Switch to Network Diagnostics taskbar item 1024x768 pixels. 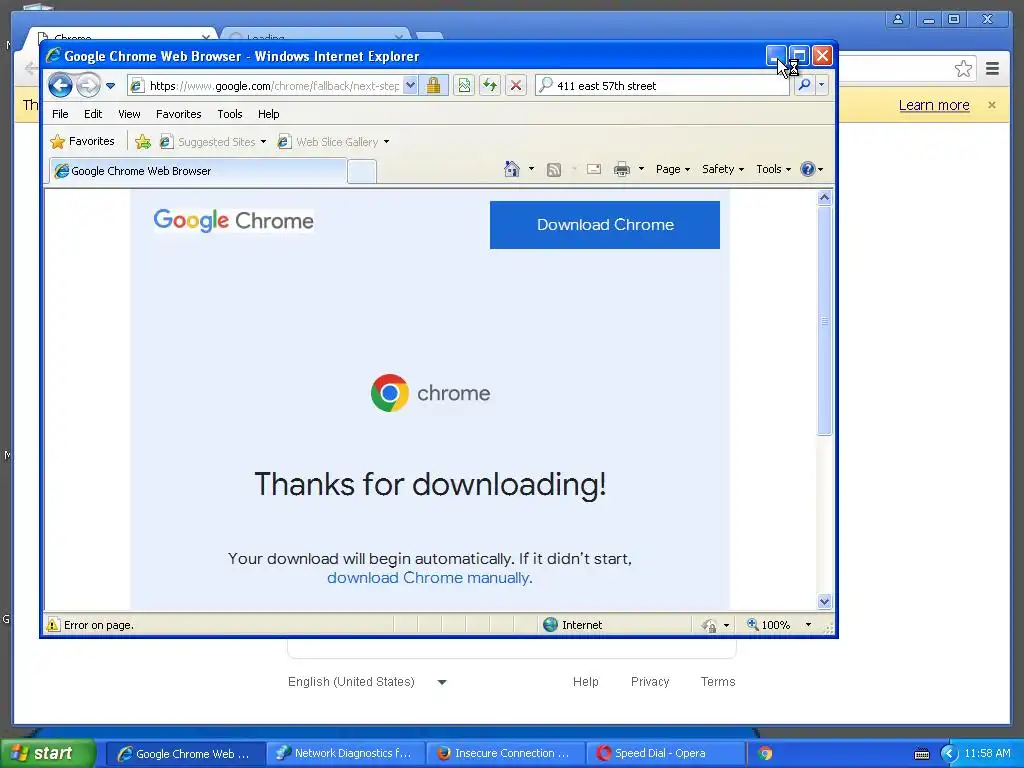pos(345,754)
